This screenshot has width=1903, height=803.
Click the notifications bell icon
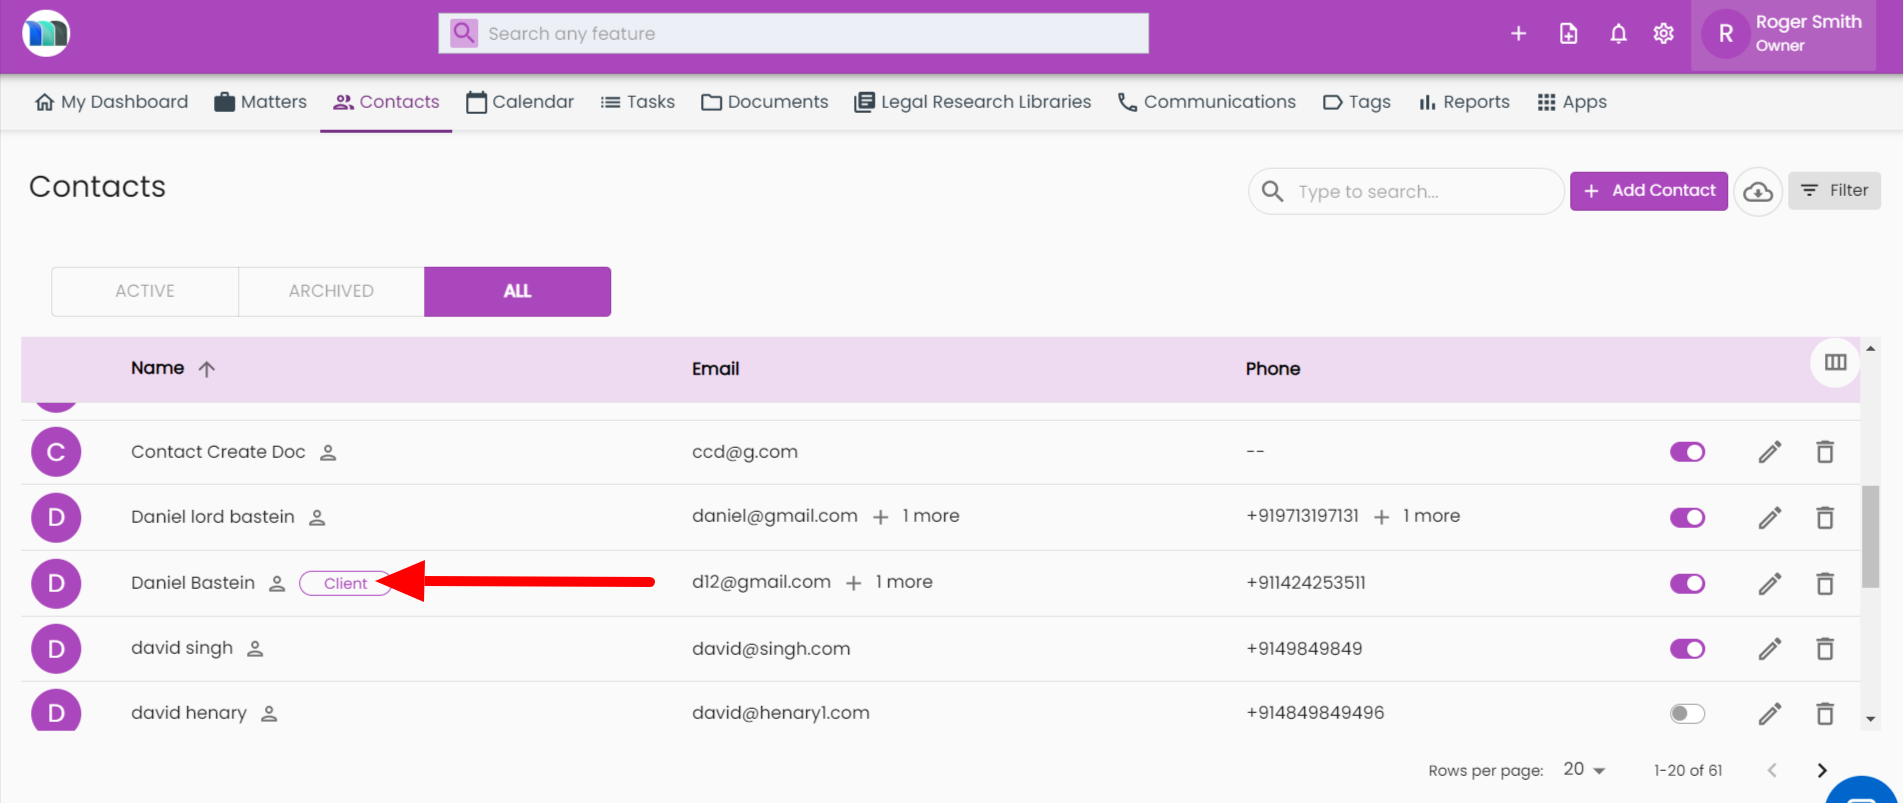1618,34
